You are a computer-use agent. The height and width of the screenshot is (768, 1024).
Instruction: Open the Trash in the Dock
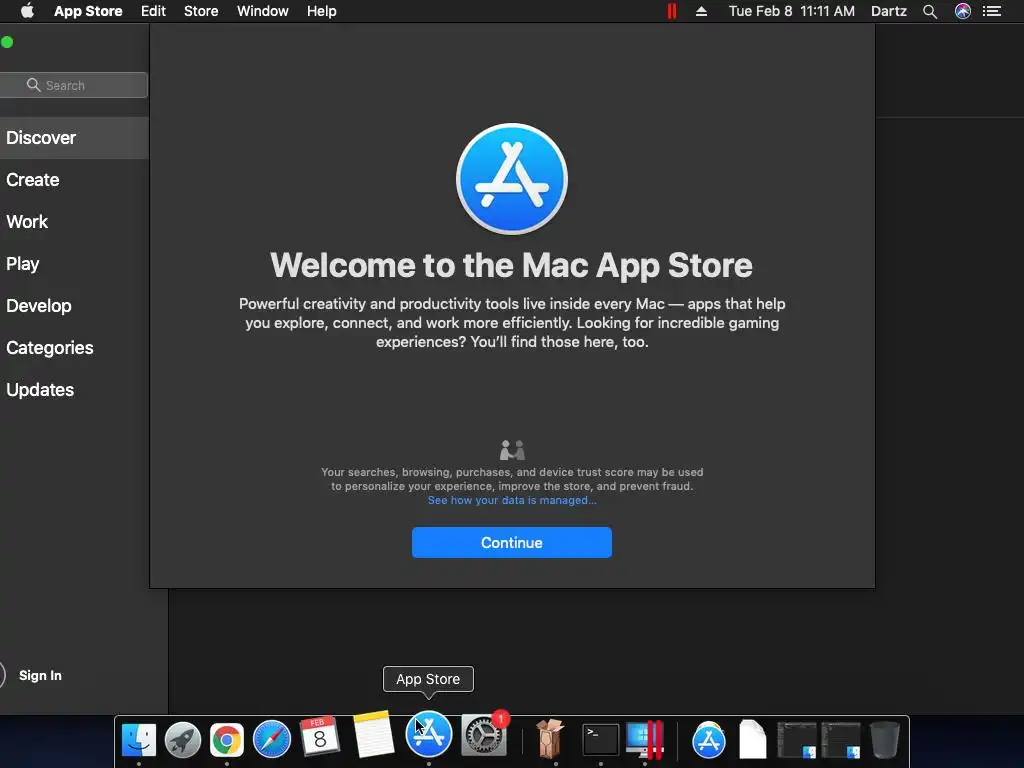click(885, 740)
